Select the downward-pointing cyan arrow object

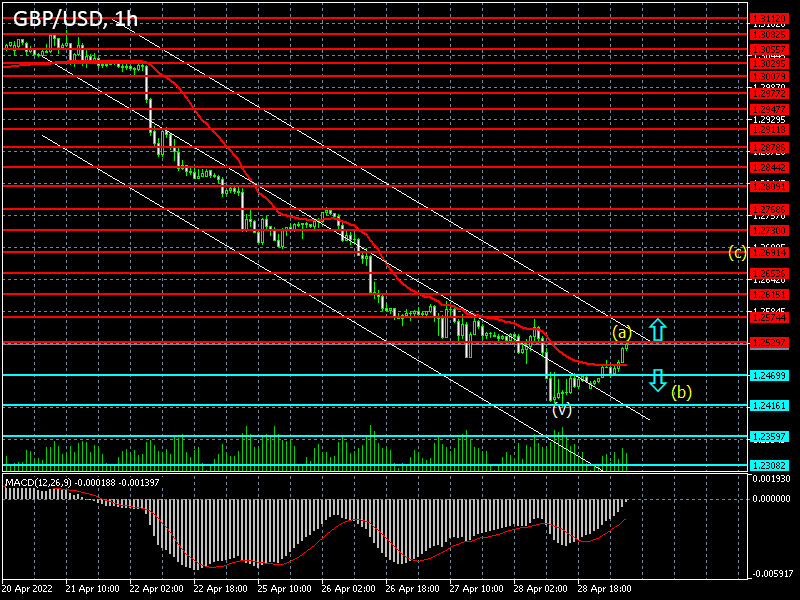tap(658, 380)
